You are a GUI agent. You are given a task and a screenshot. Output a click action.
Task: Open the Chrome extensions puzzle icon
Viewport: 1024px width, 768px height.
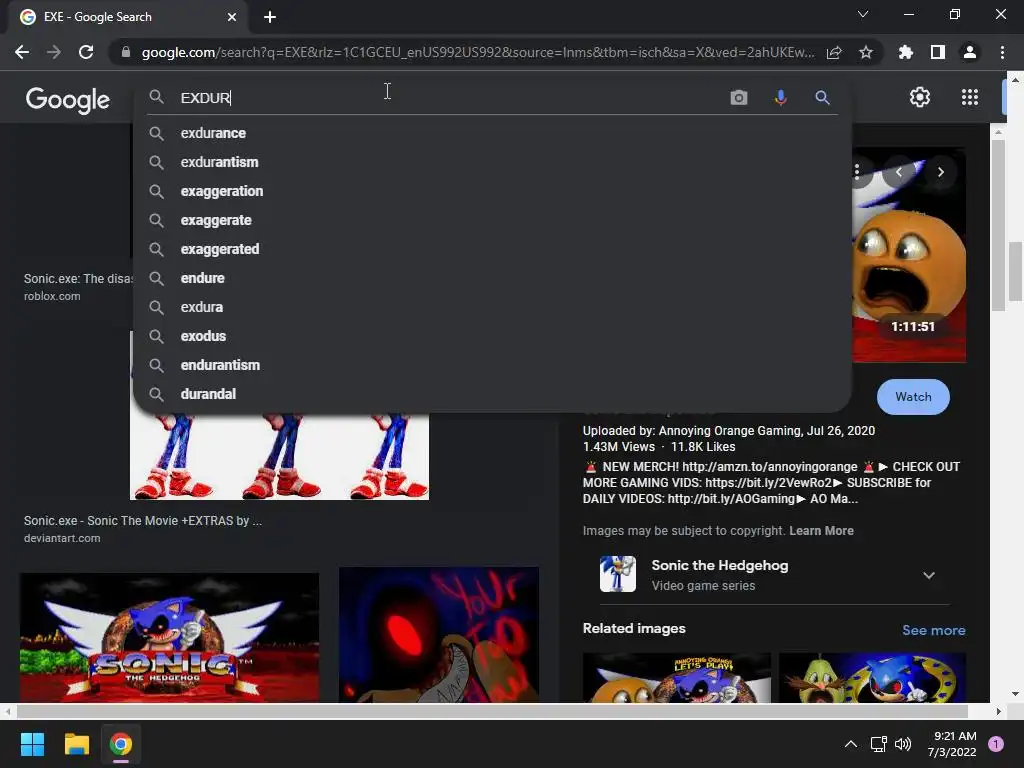tap(906, 52)
